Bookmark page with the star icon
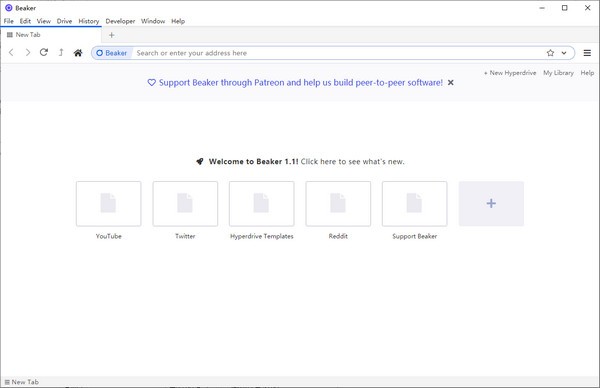 550,53
